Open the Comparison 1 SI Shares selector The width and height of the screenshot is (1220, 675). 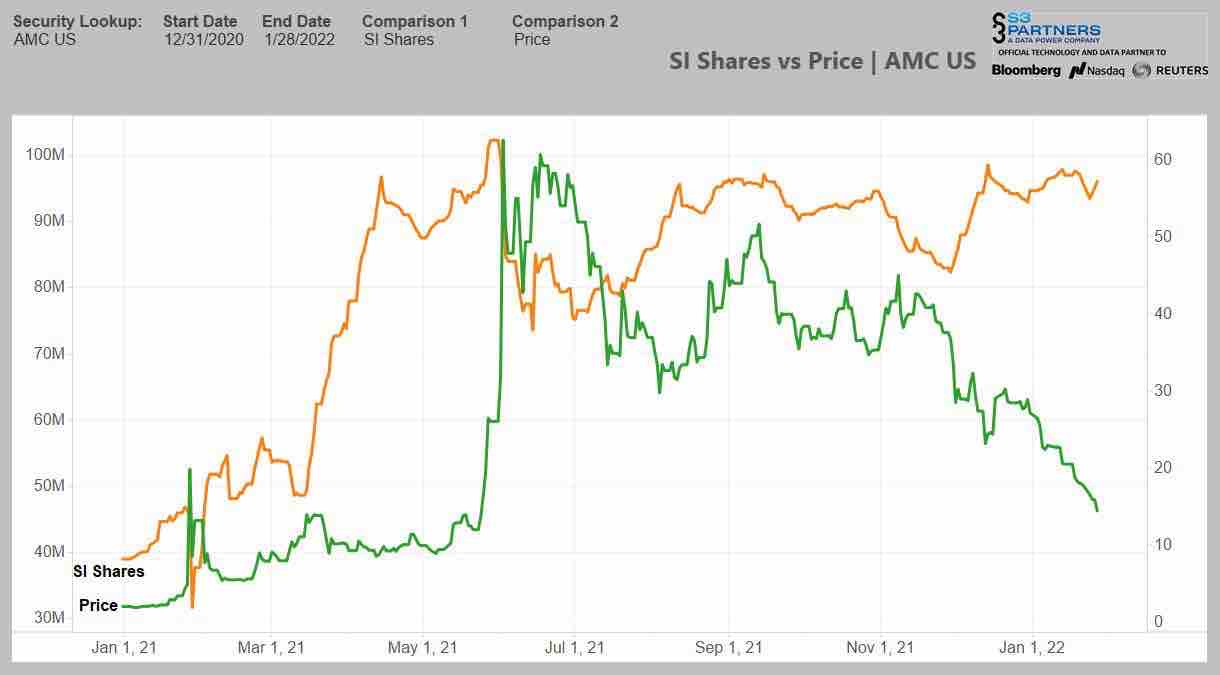(x=399, y=40)
